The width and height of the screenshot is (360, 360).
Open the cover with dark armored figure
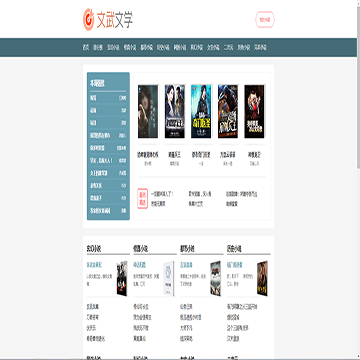point(228,111)
